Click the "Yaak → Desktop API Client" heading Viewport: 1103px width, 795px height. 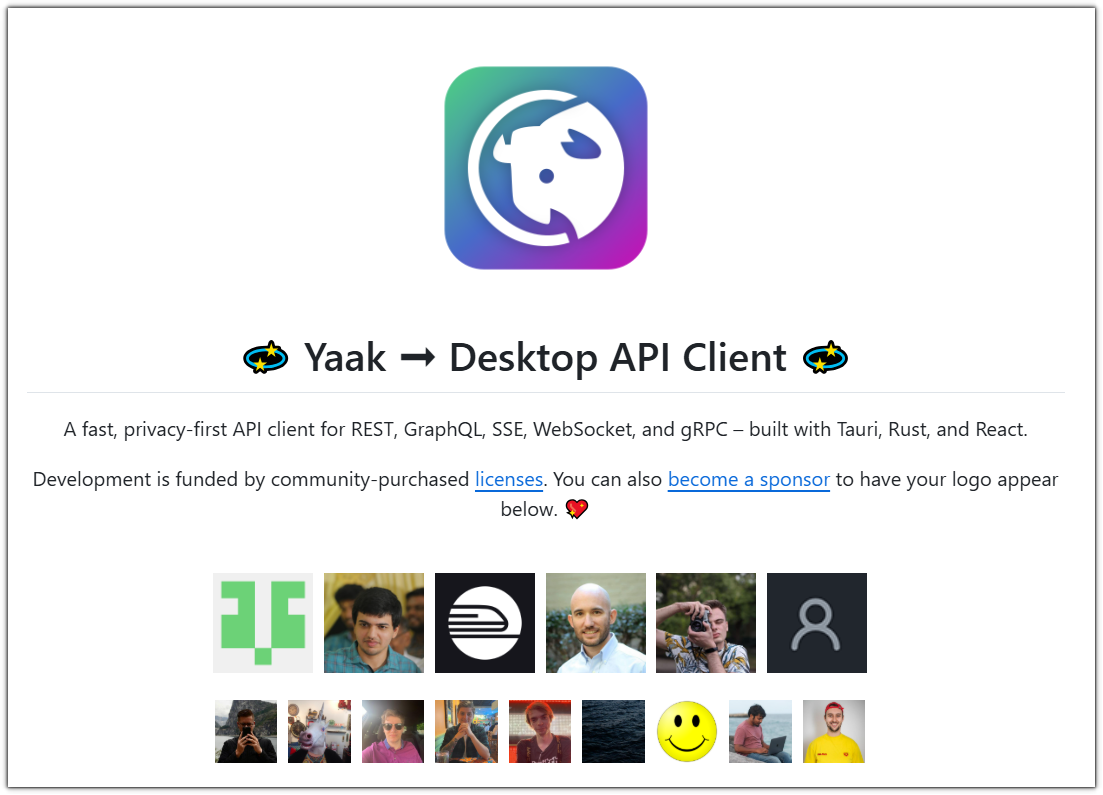(x=545, y=357)
